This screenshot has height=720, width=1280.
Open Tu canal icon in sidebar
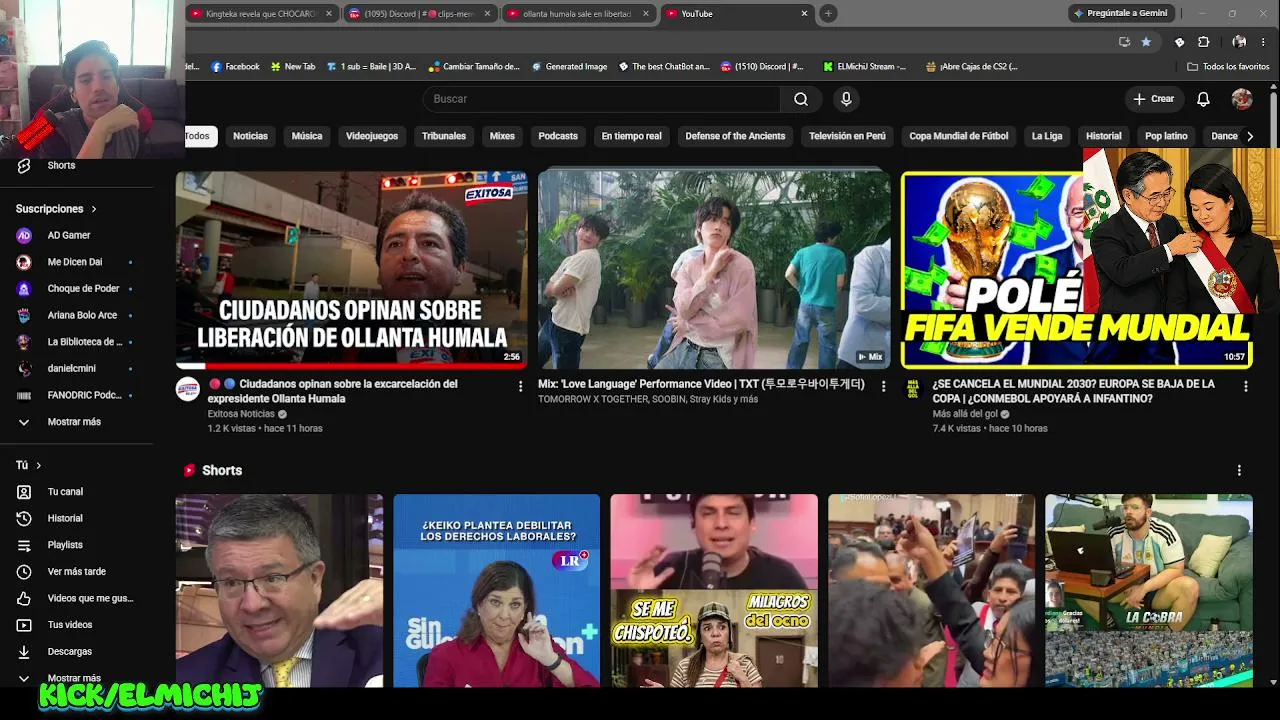[24, 492]
